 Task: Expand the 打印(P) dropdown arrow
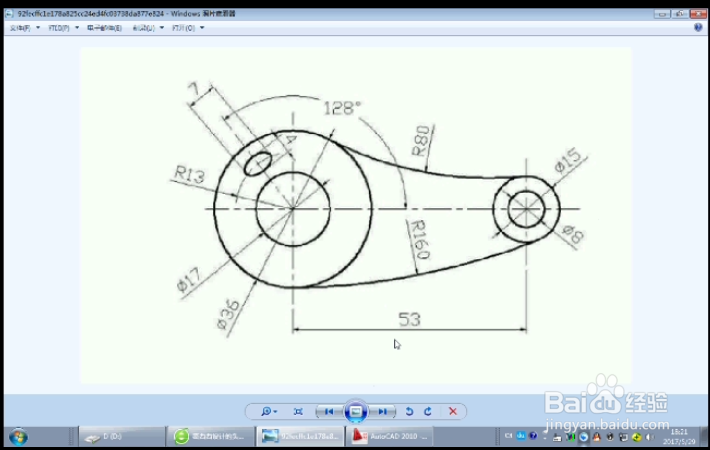(77, 28)
